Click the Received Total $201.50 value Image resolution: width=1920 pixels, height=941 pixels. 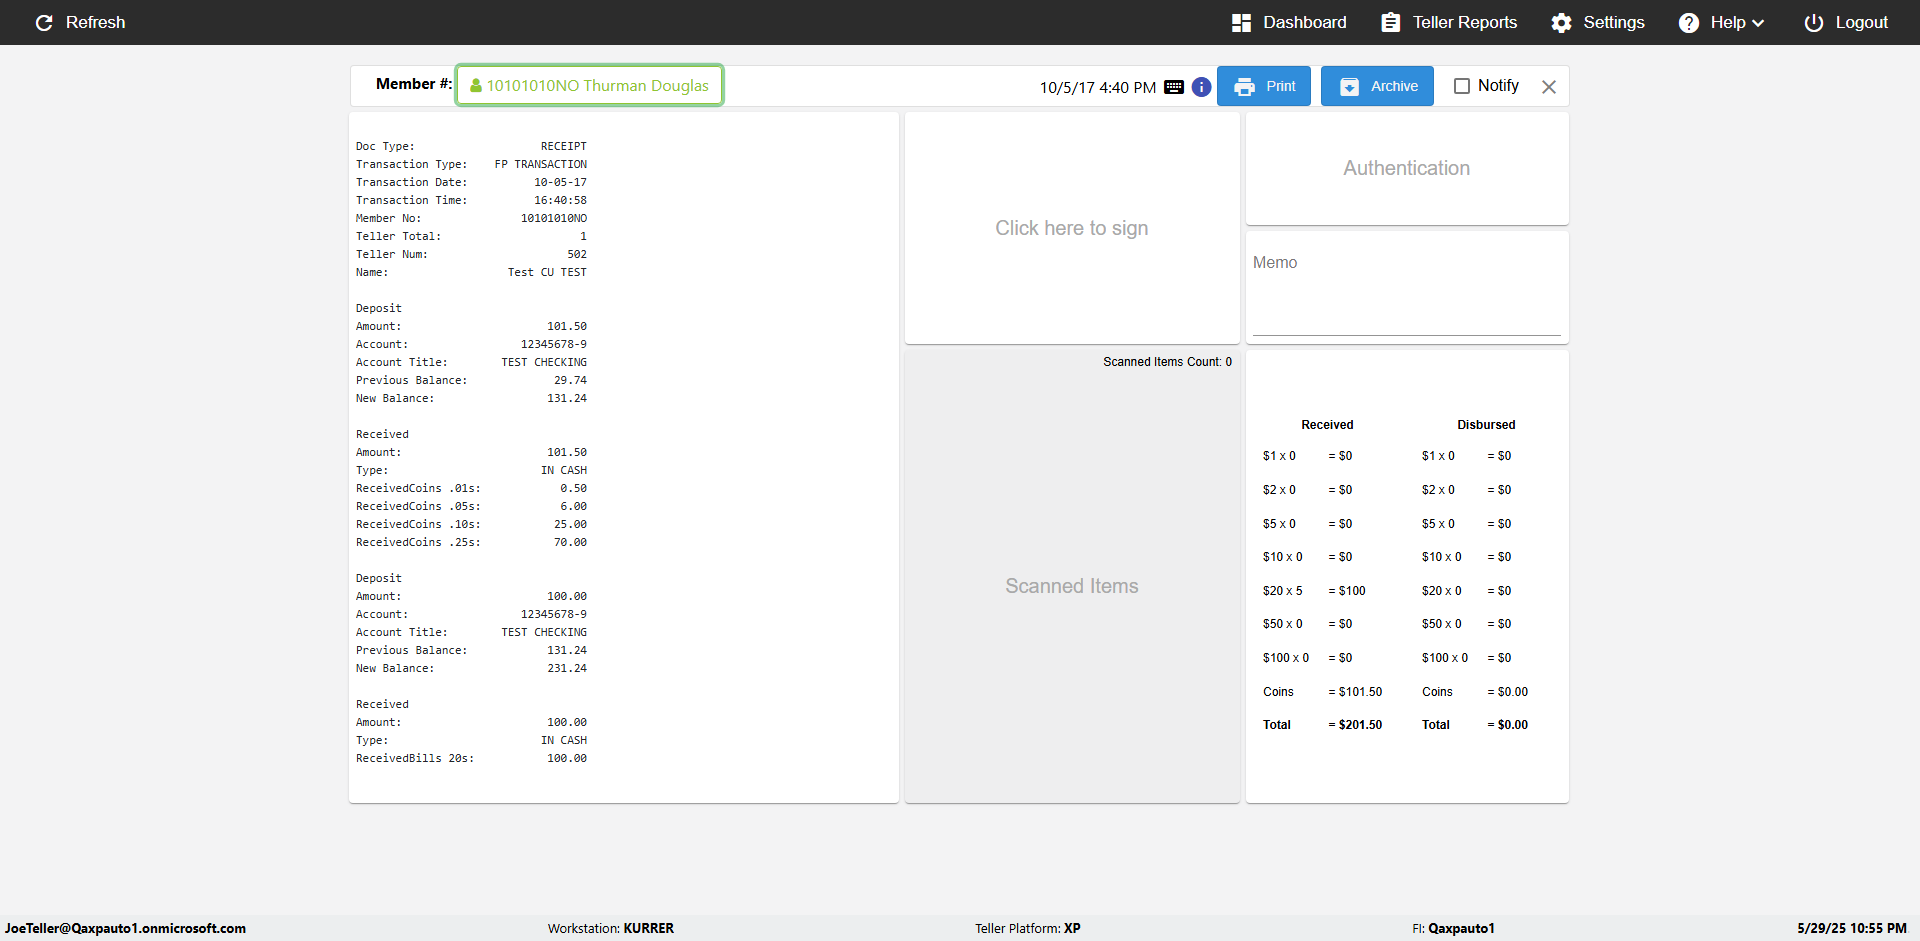(1355, 725)
